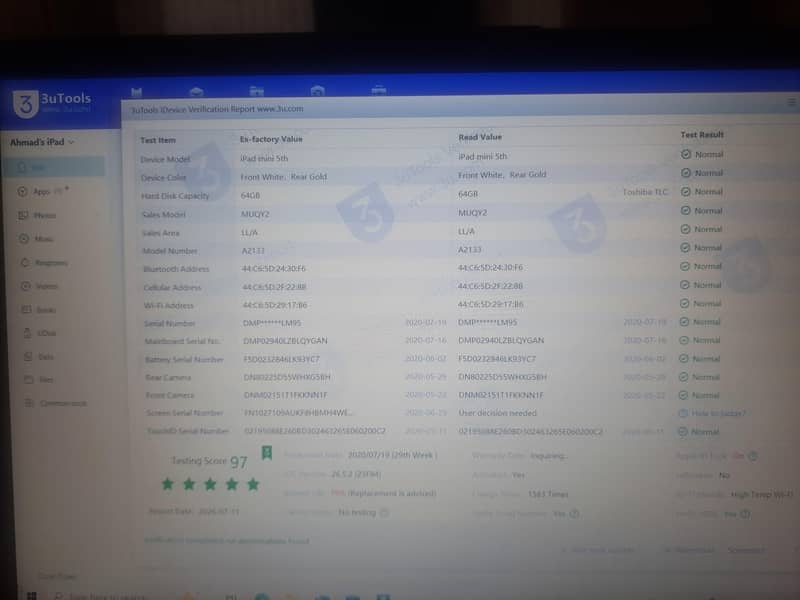Click the help icon beside No testing

pyautogui.click(x=385, y=513)
